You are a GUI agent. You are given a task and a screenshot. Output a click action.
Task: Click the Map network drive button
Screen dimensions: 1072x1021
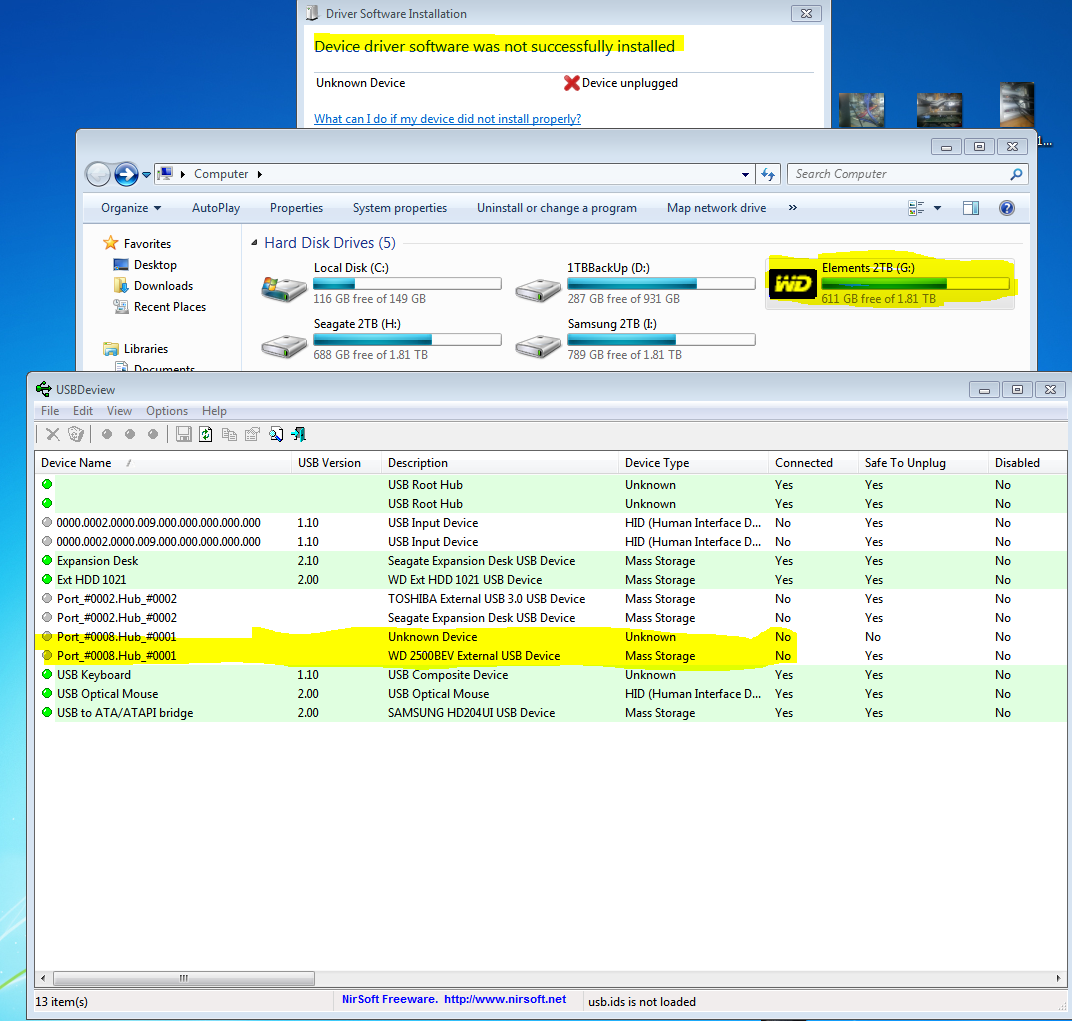pos(716,208)
